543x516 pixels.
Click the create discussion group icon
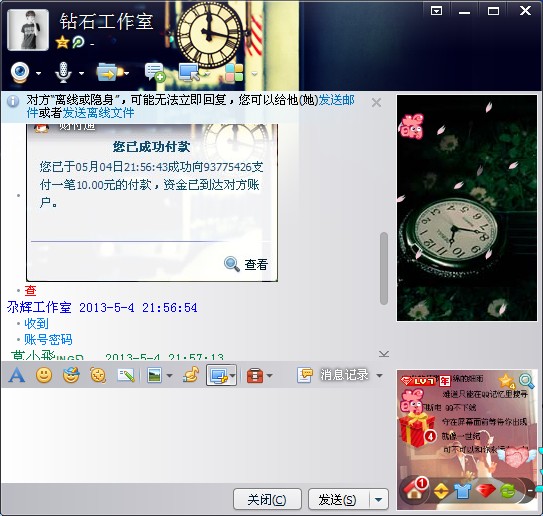click(x=154, y=72)
